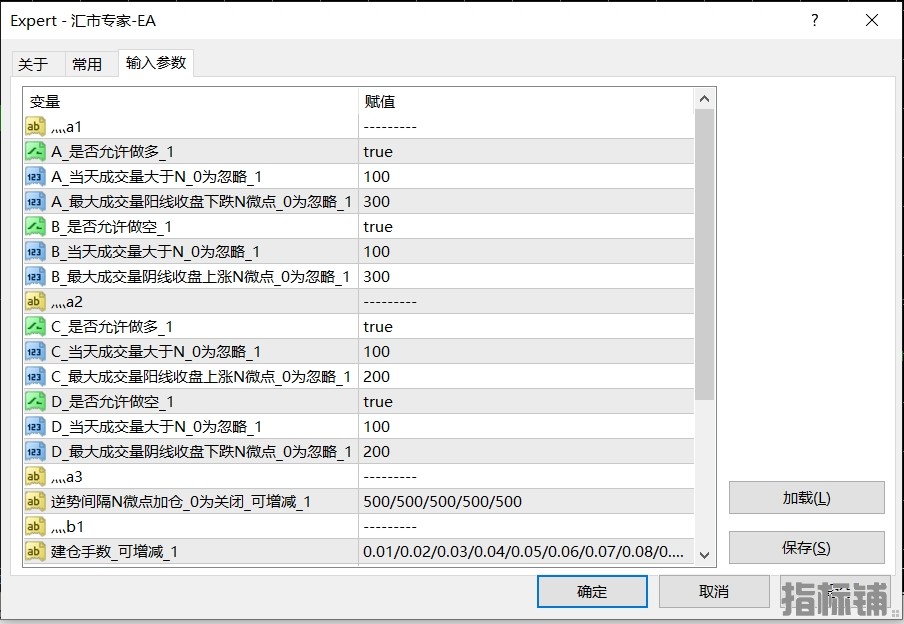Click the boolean icon beside B_是否允许做空_1
This screenshot has height=624, width=904.
35,226
